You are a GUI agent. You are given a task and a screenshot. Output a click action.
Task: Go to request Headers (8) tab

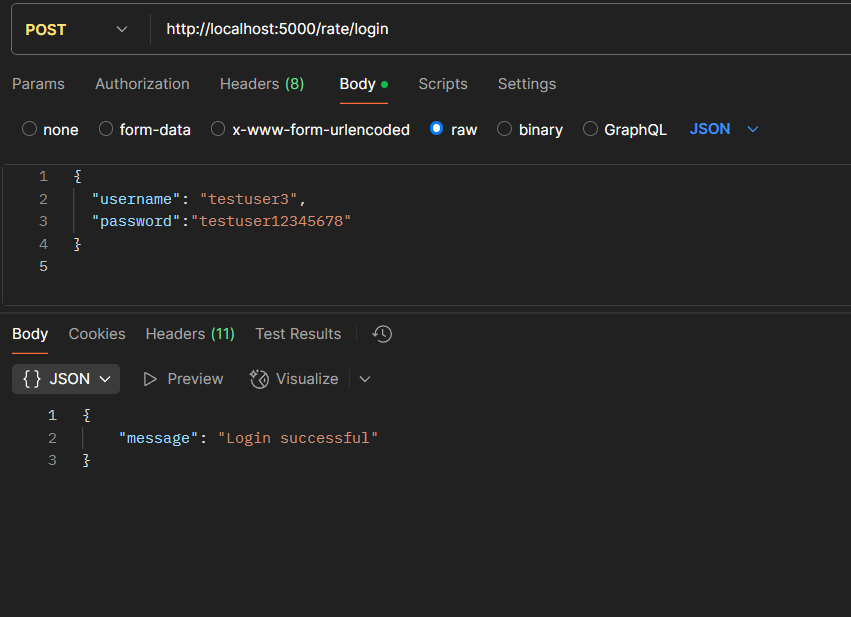tap(262, 84)
